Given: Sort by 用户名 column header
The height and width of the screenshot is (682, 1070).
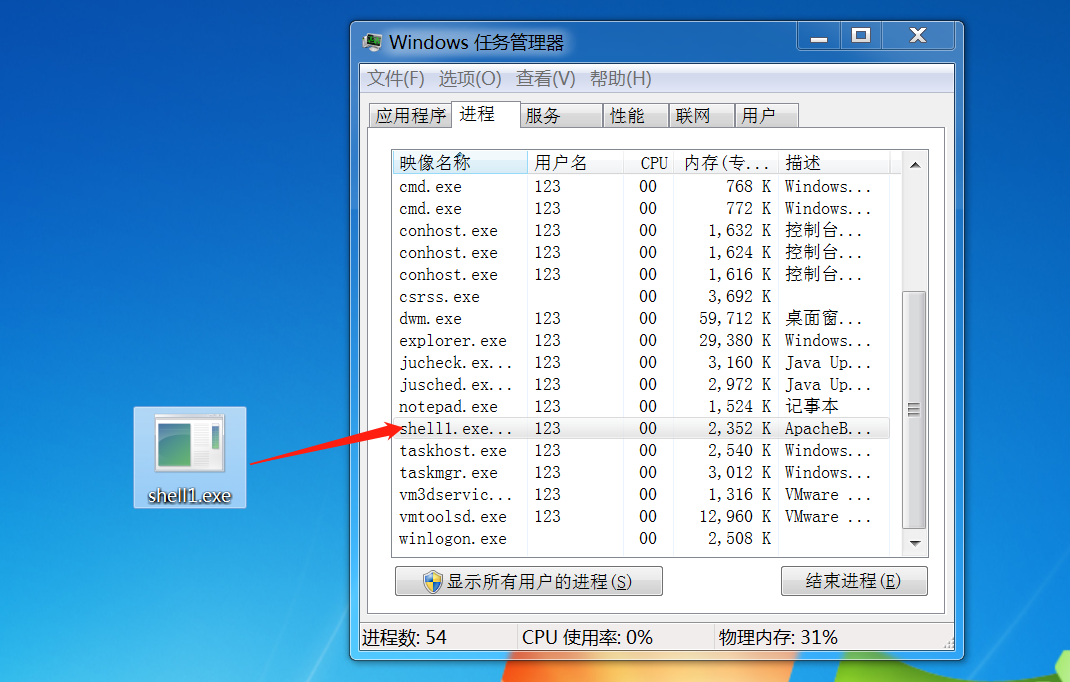Looking at the screenshot, I should click(575, 162).
